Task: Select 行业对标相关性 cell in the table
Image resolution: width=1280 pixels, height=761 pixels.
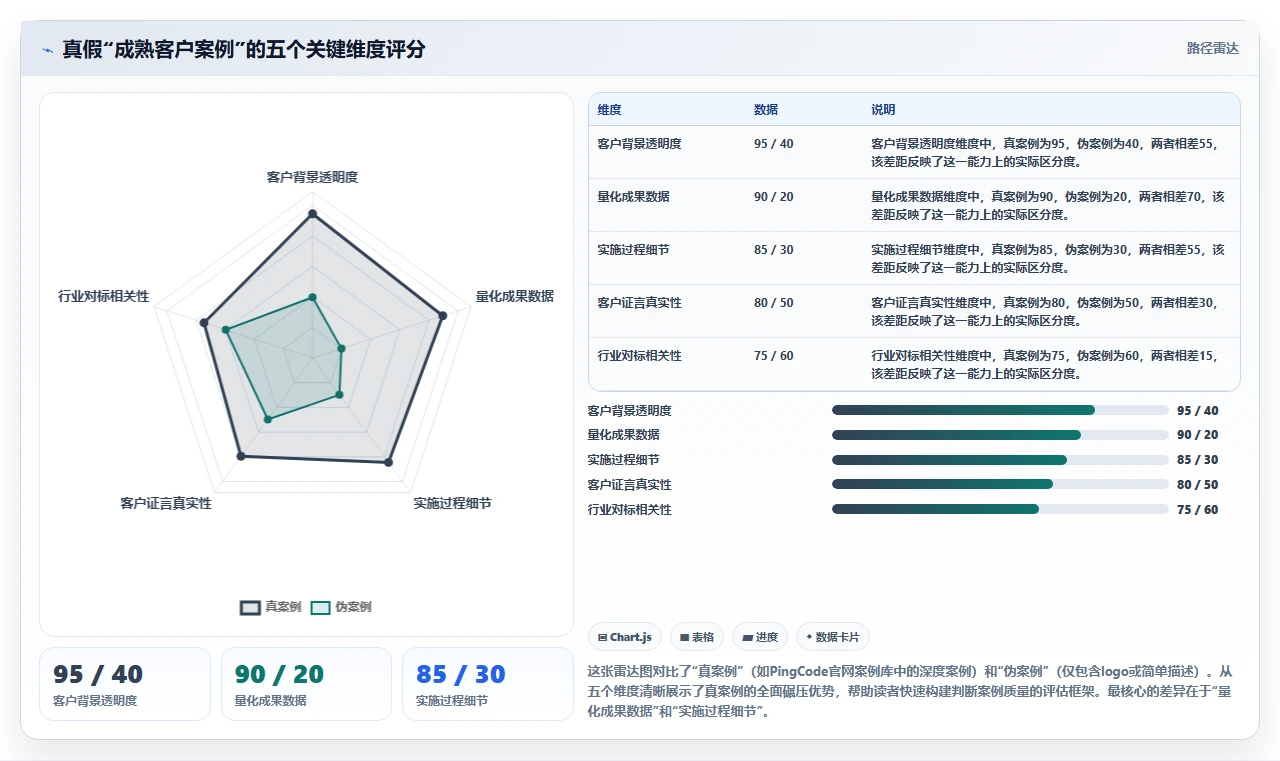Action: point(640,356)
